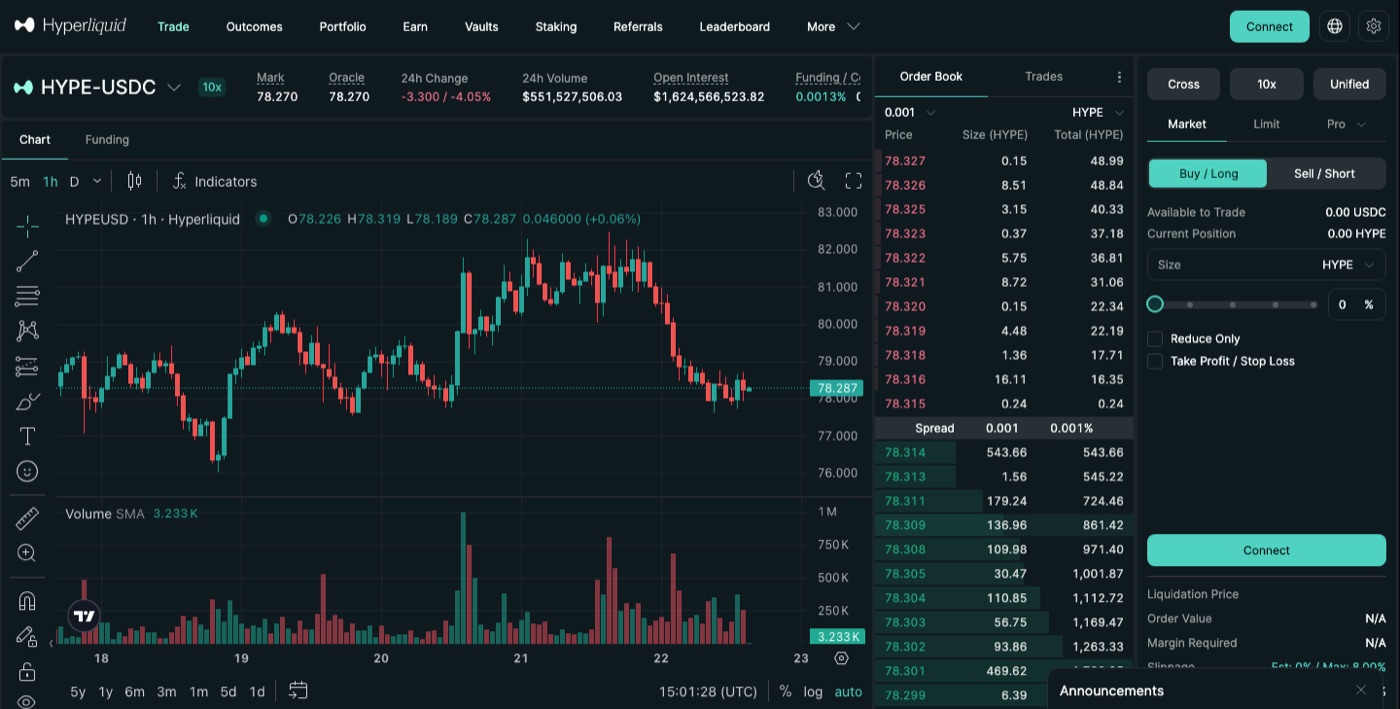Image resolution: width=1400 pixels, height=709 pixels.
Task: Click the Connect button in the order panel
Action: pyautogui.click(x=1266, y=550)
